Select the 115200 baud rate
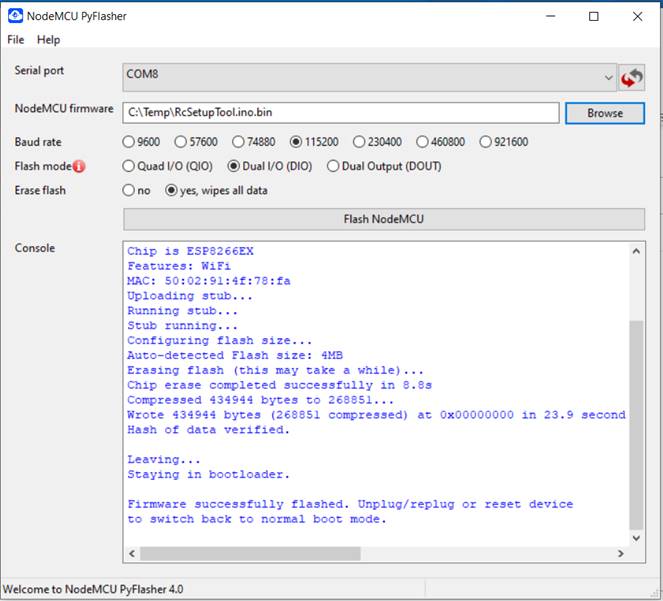The width and height of the screenshot is (663, 601). (x=314, y=142)
